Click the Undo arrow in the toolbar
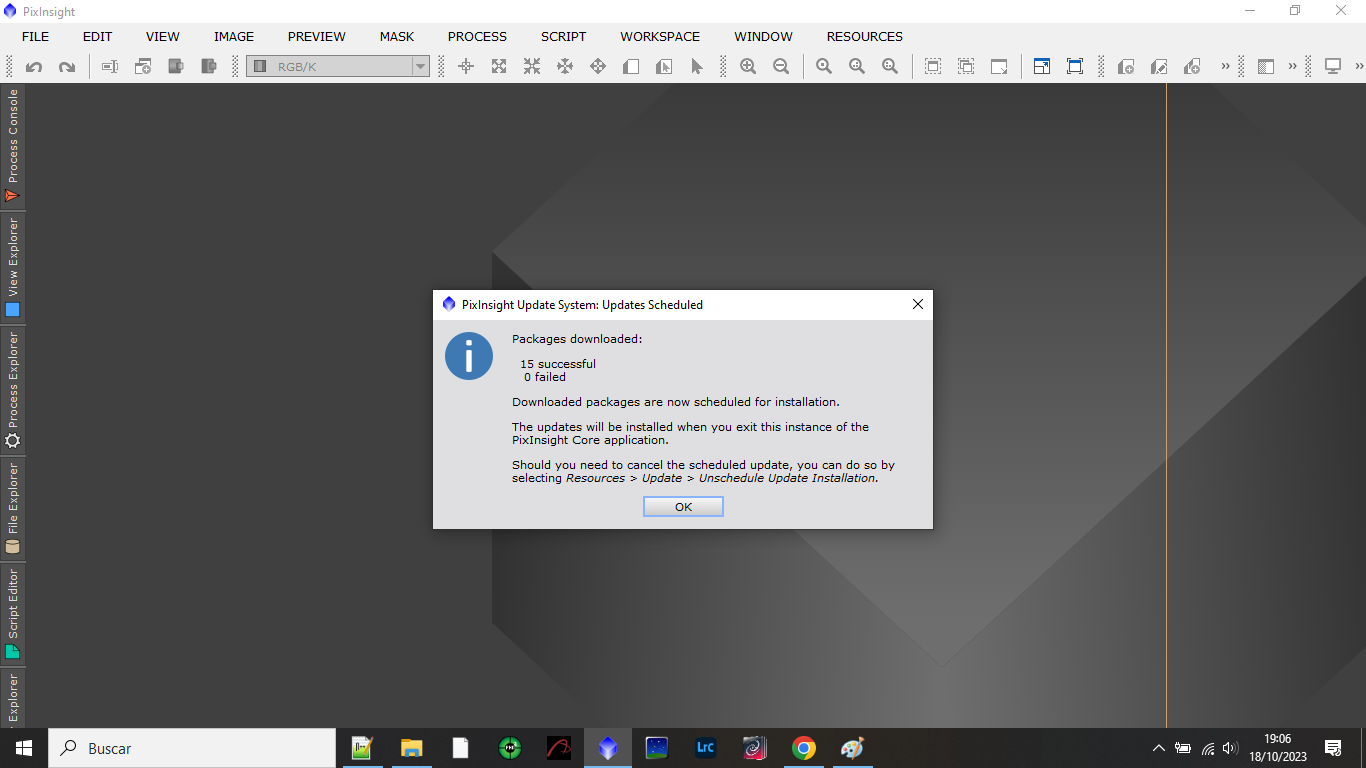The image size is (1366, 768). [x=34, y=67]
